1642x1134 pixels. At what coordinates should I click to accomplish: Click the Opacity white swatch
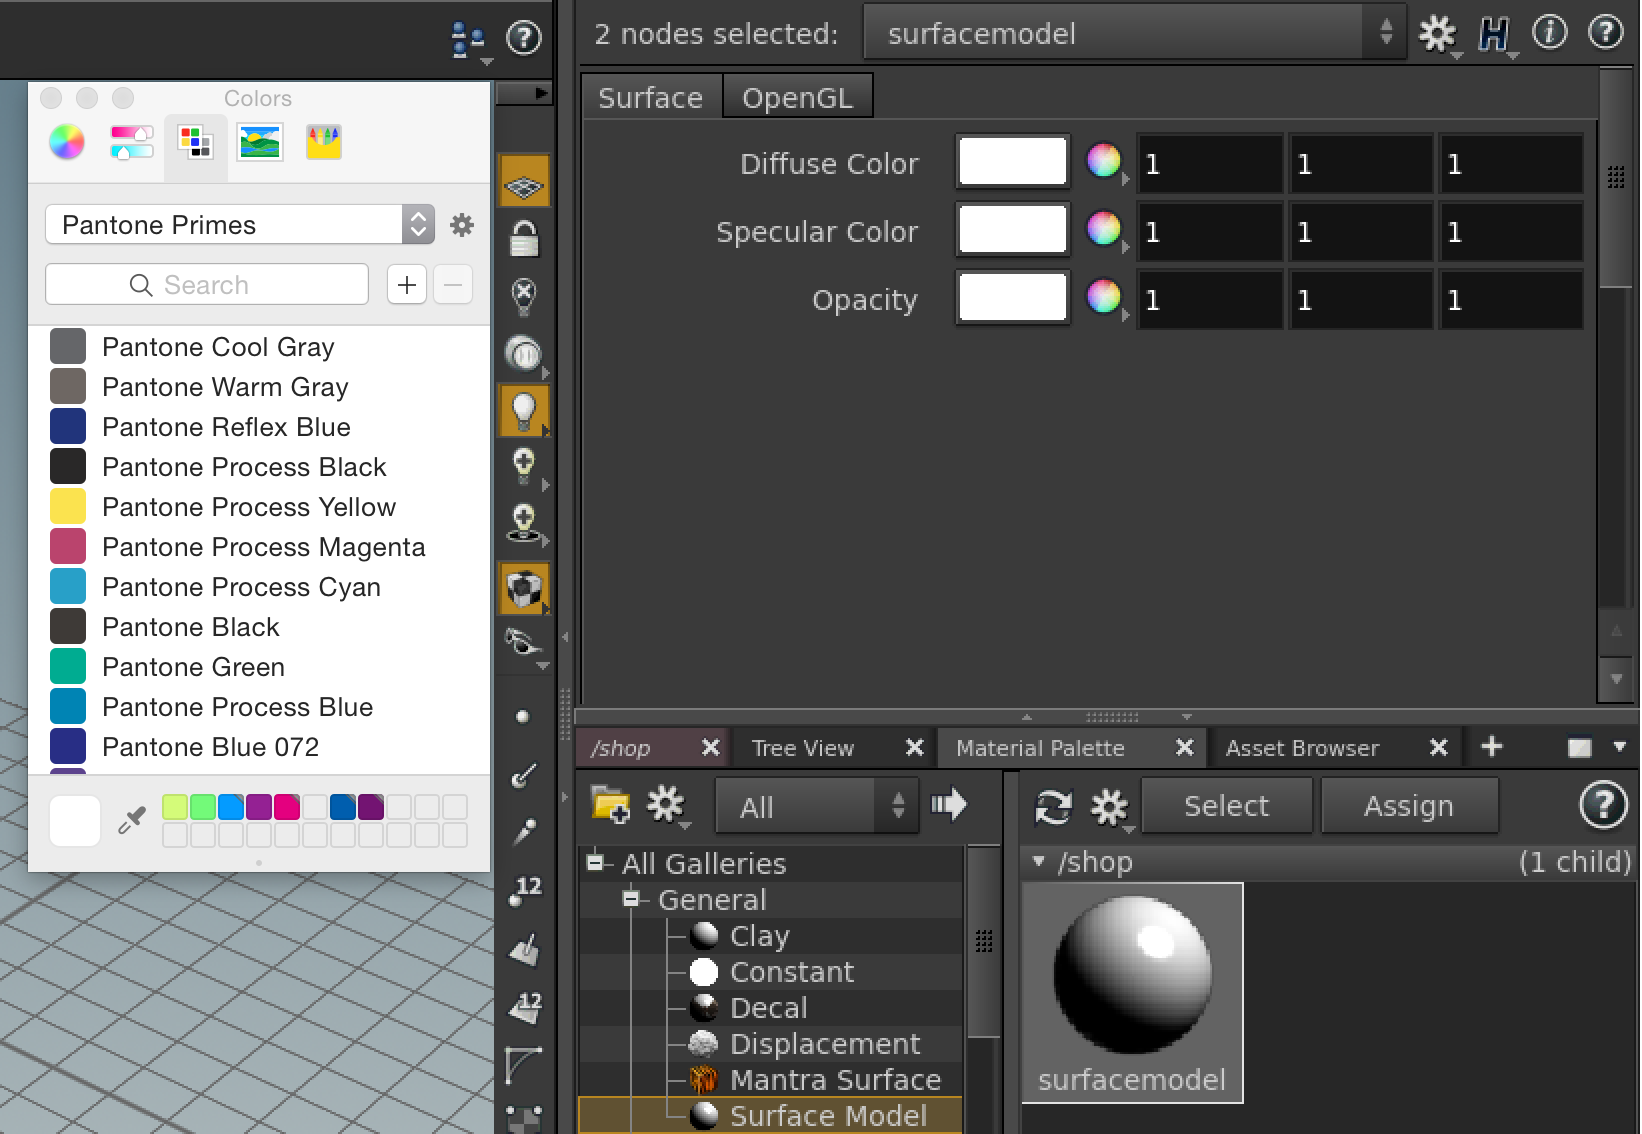1013,297
